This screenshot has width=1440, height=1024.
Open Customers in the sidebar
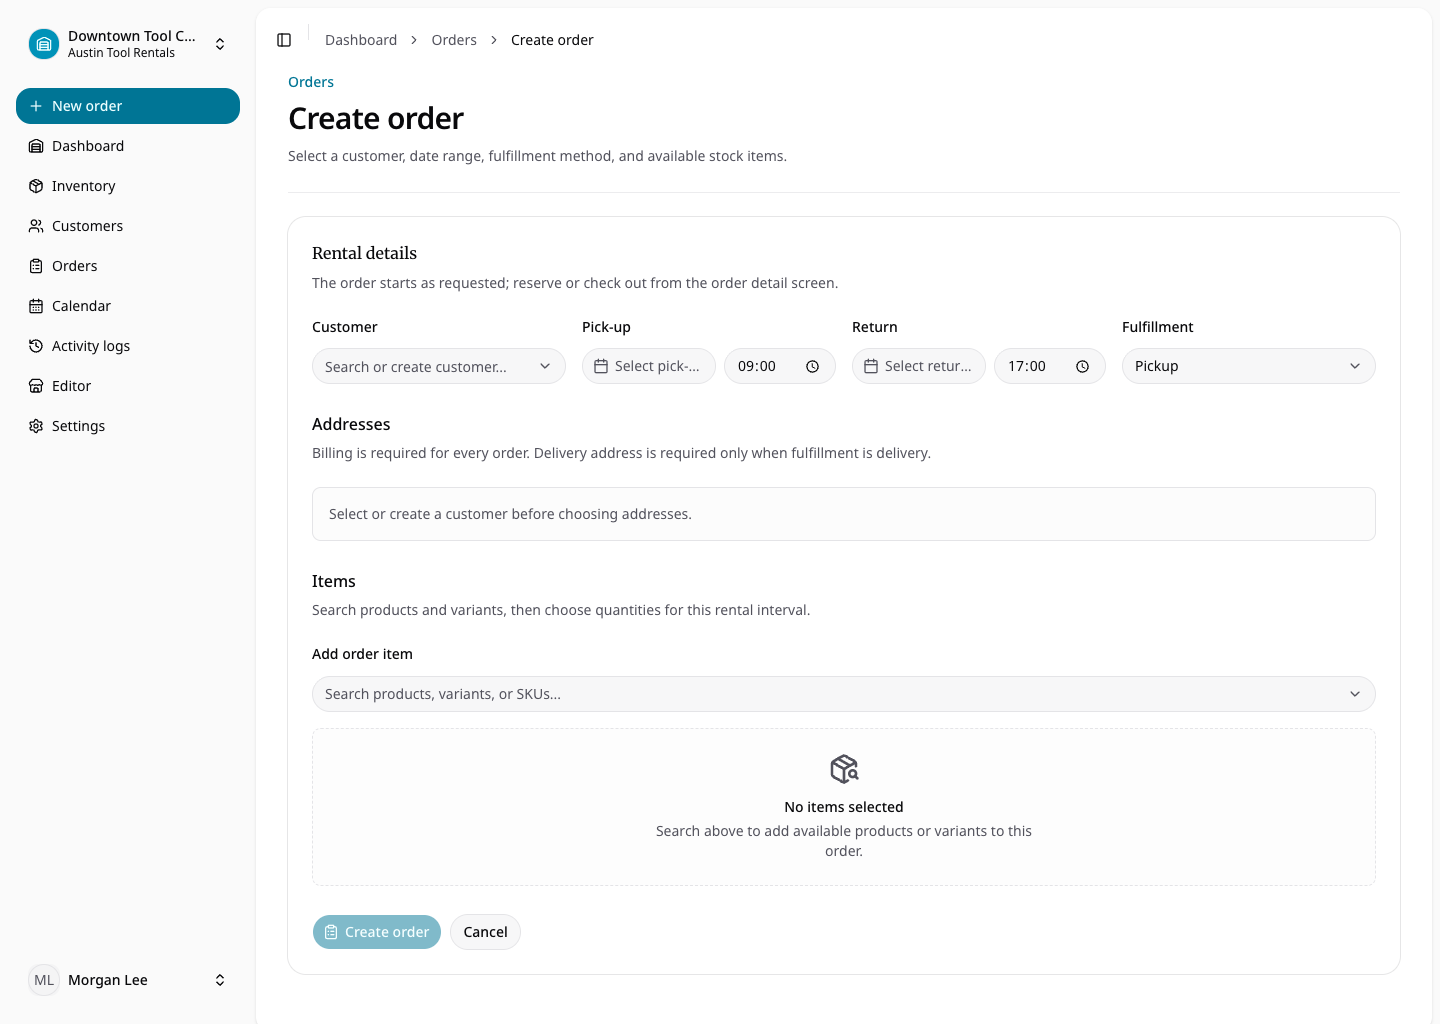click(x=128, y=226)
